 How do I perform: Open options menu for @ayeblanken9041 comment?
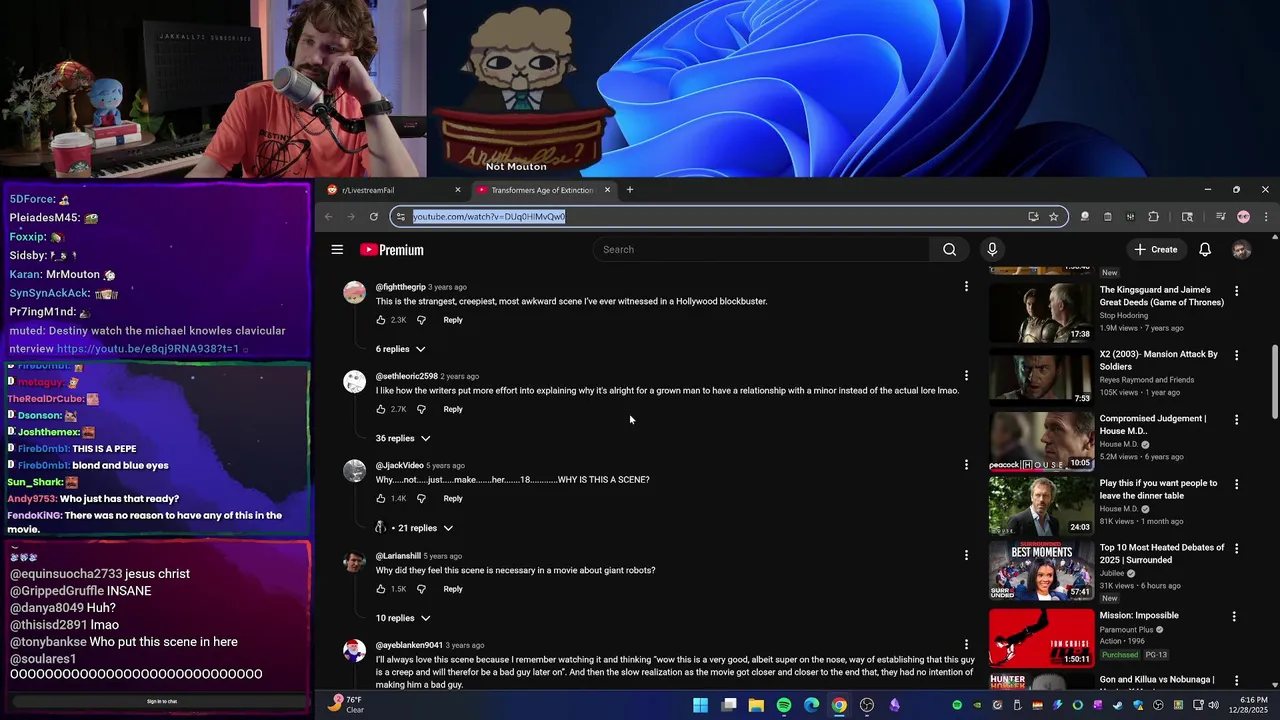coord(966,645)
